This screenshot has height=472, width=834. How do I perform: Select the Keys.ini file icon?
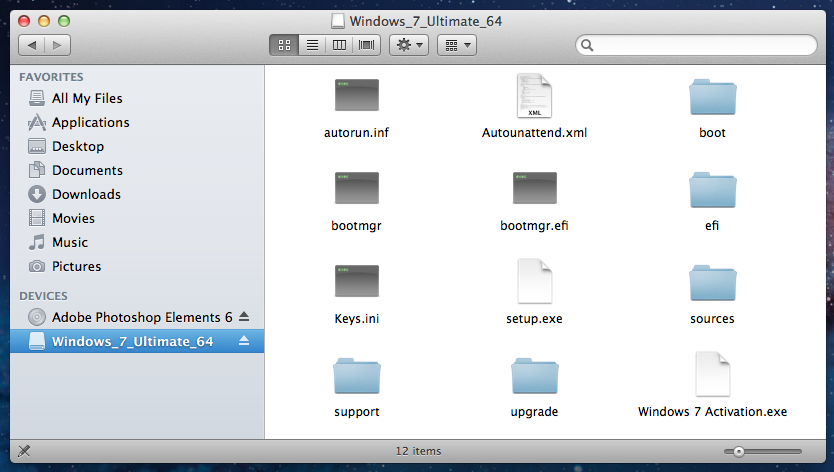pos(357,281)
